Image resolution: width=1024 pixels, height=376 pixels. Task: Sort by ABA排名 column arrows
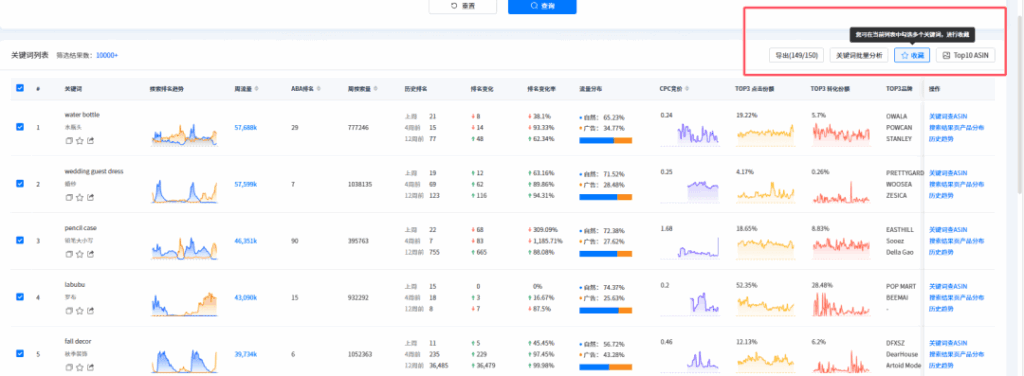coord(318,89)
